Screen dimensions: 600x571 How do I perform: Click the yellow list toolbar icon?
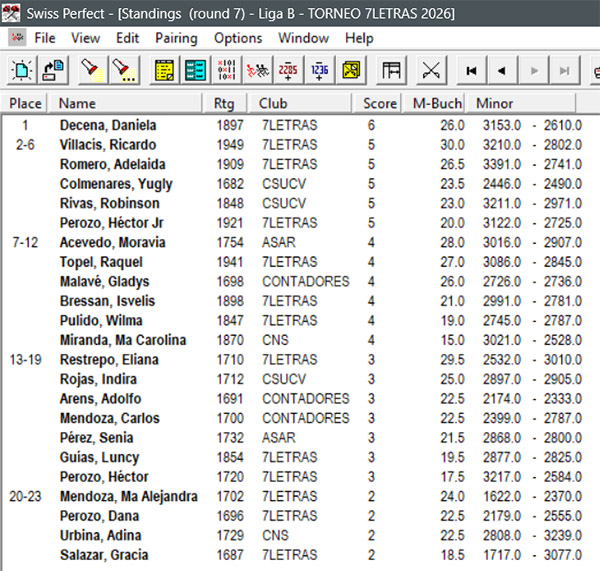click(165, 70)
